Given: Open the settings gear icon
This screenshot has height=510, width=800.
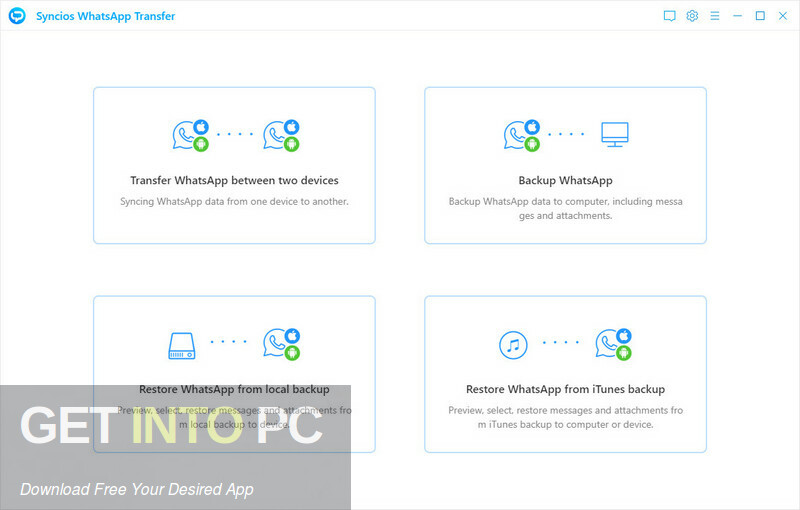Looking at the screenshot, I should pyautogui.click(x=692, y=16).
